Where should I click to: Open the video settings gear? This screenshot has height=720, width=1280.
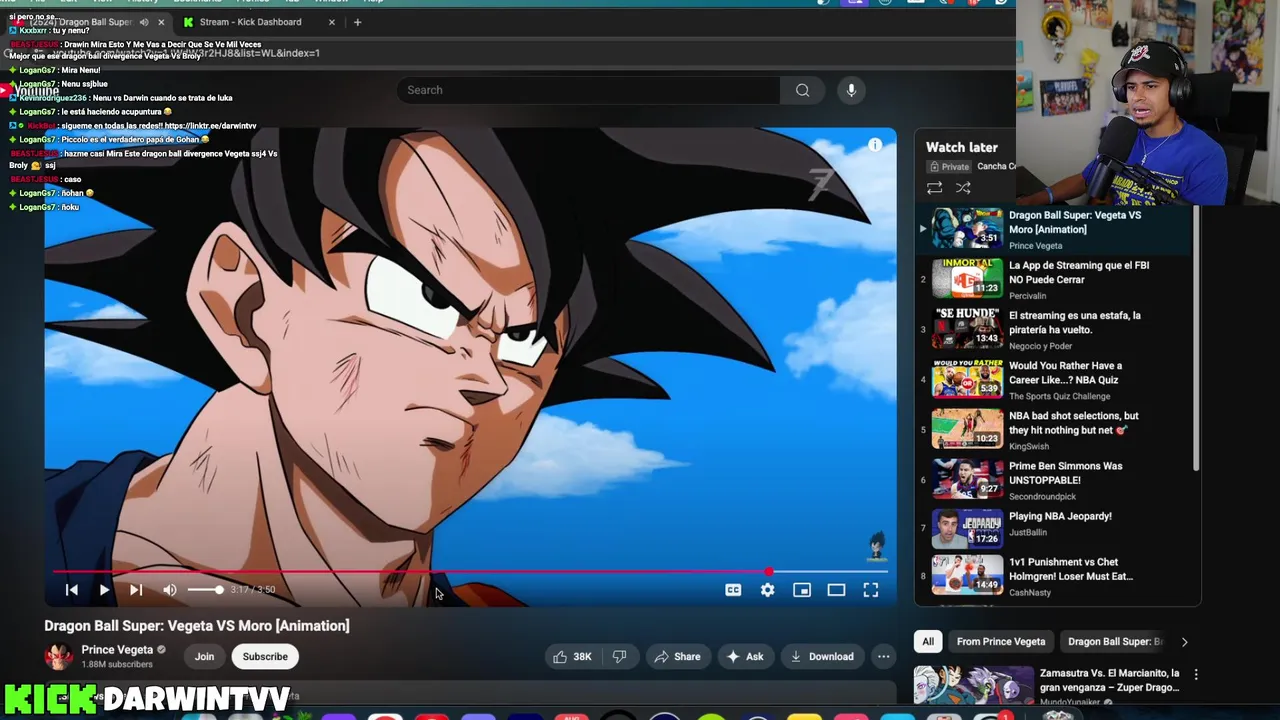click(767, 590)
